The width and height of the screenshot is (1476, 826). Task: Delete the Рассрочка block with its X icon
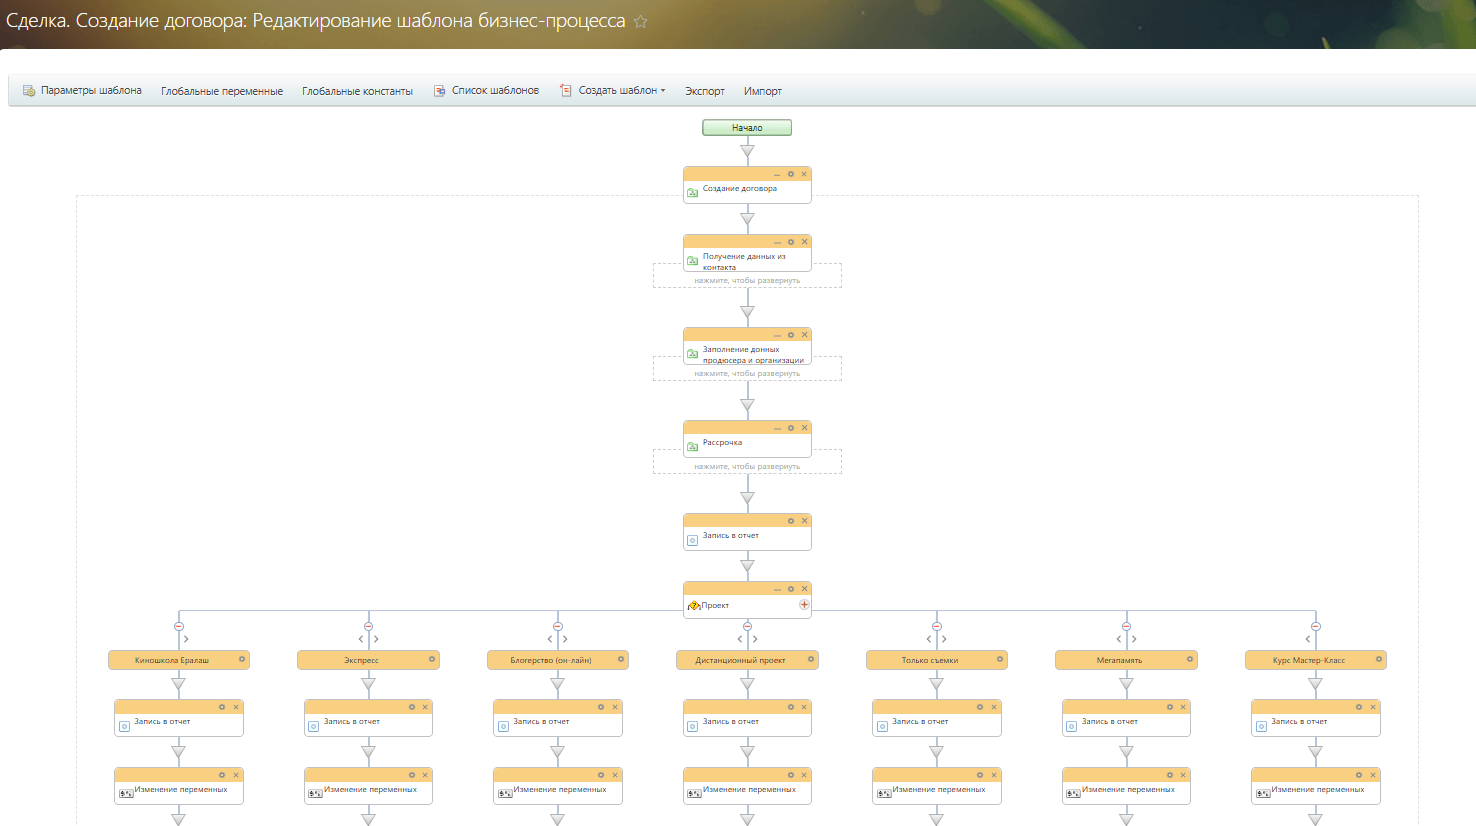point(804,428)
